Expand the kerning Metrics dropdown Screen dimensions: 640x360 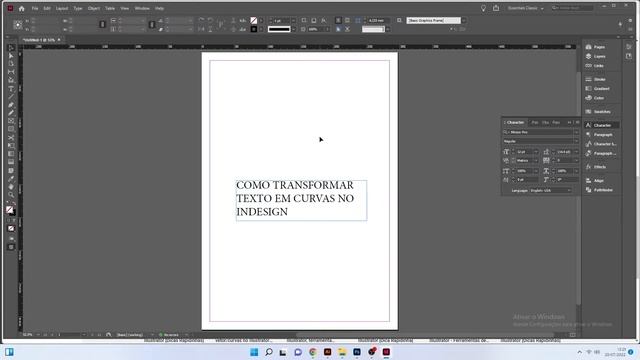coord(536,160)
